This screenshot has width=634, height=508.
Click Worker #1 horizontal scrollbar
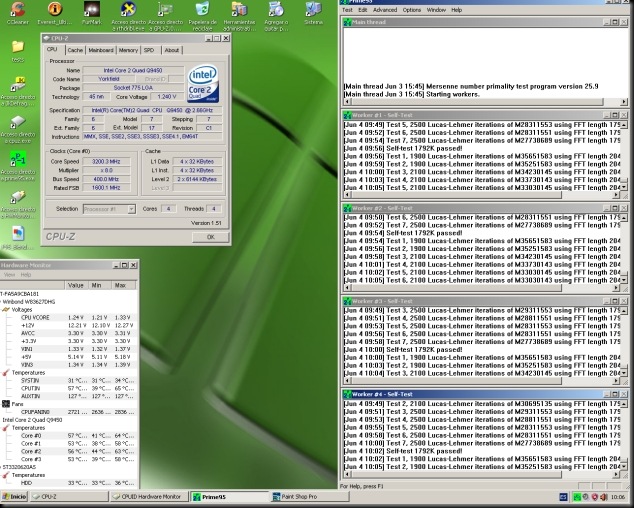tap(481, 195)
